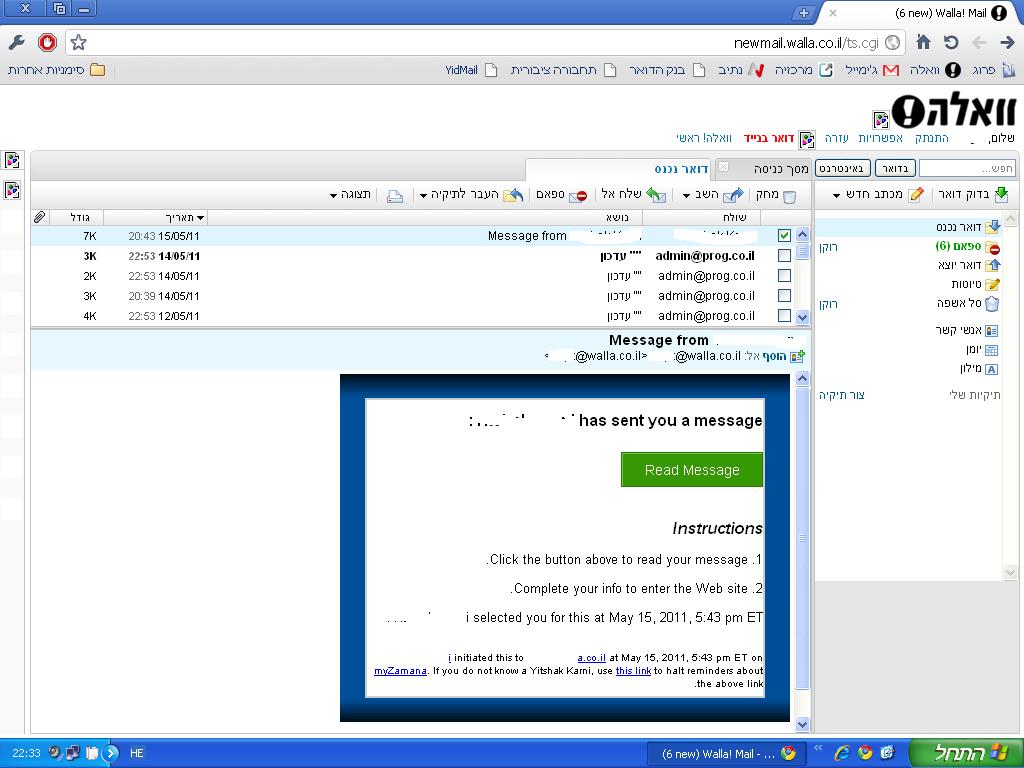Open the יומן calendar
Viewport: 1024px width, 768px height.
click(x=982, y=350)
